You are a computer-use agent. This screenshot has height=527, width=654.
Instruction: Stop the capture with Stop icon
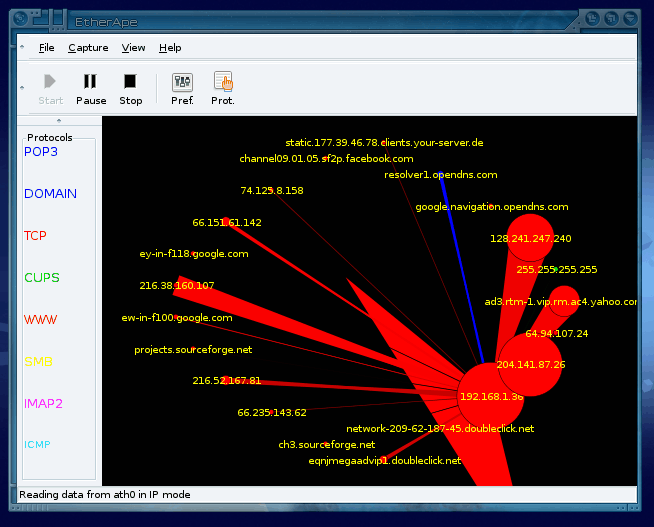point(130,81)
